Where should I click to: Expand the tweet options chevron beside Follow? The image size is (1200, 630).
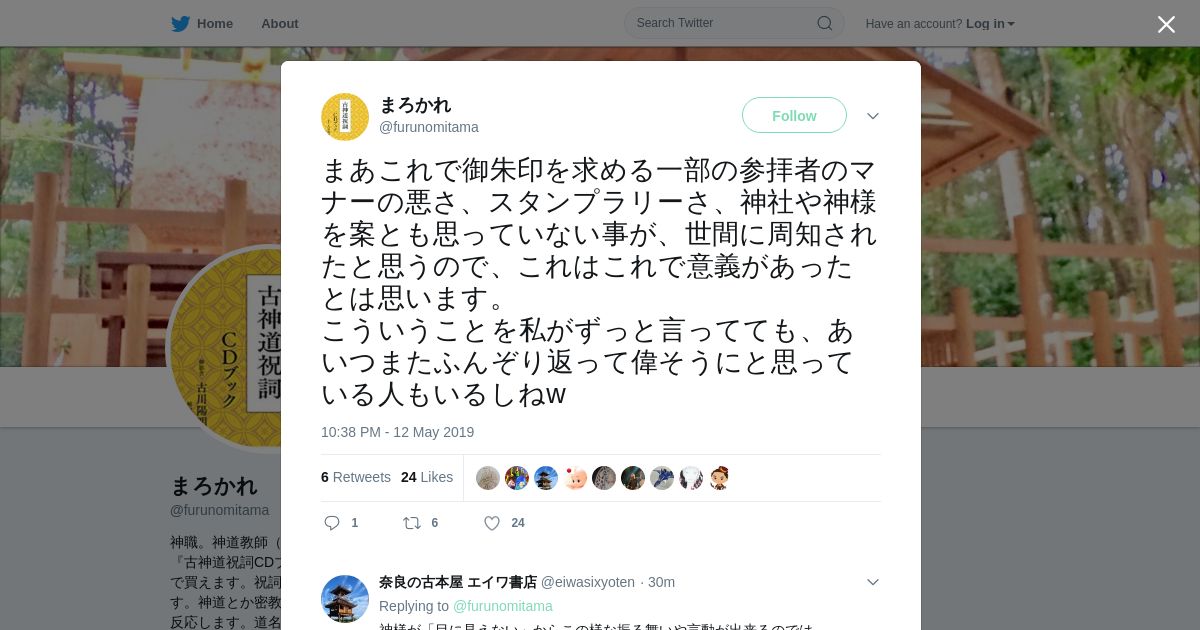(x=873, y=116)
